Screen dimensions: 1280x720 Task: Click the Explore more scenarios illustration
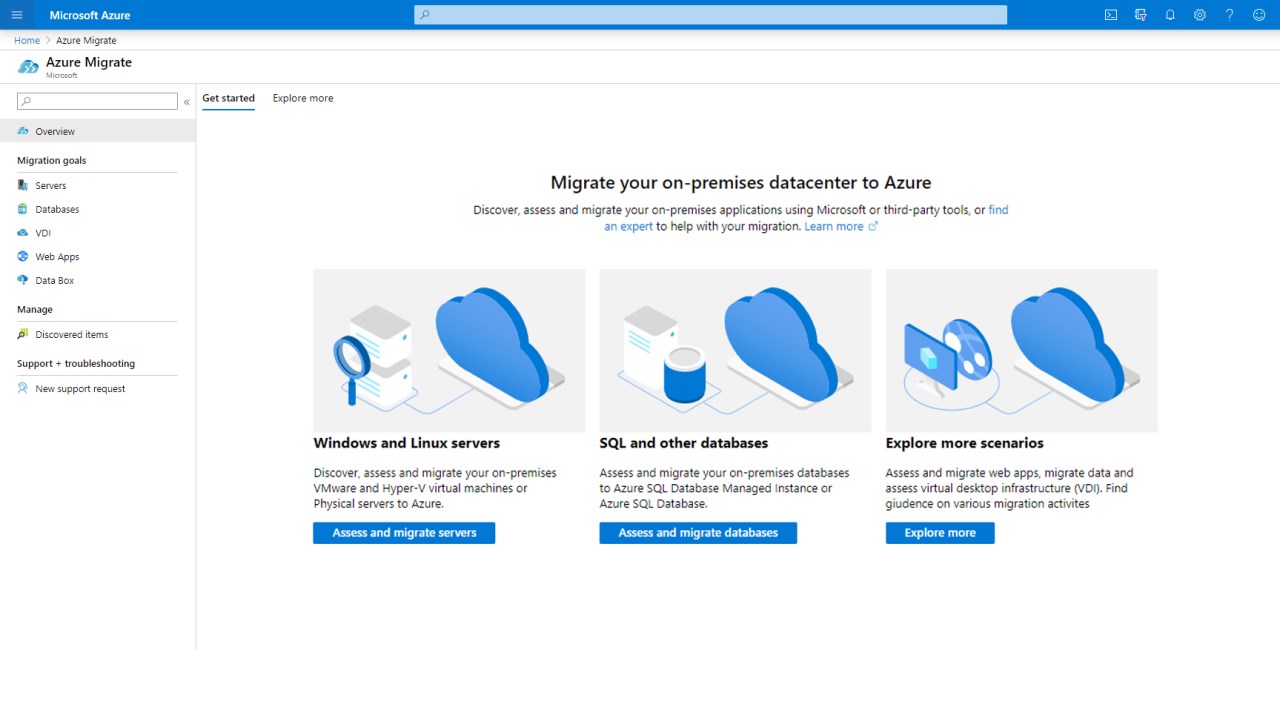click(x=1022, y=350)
